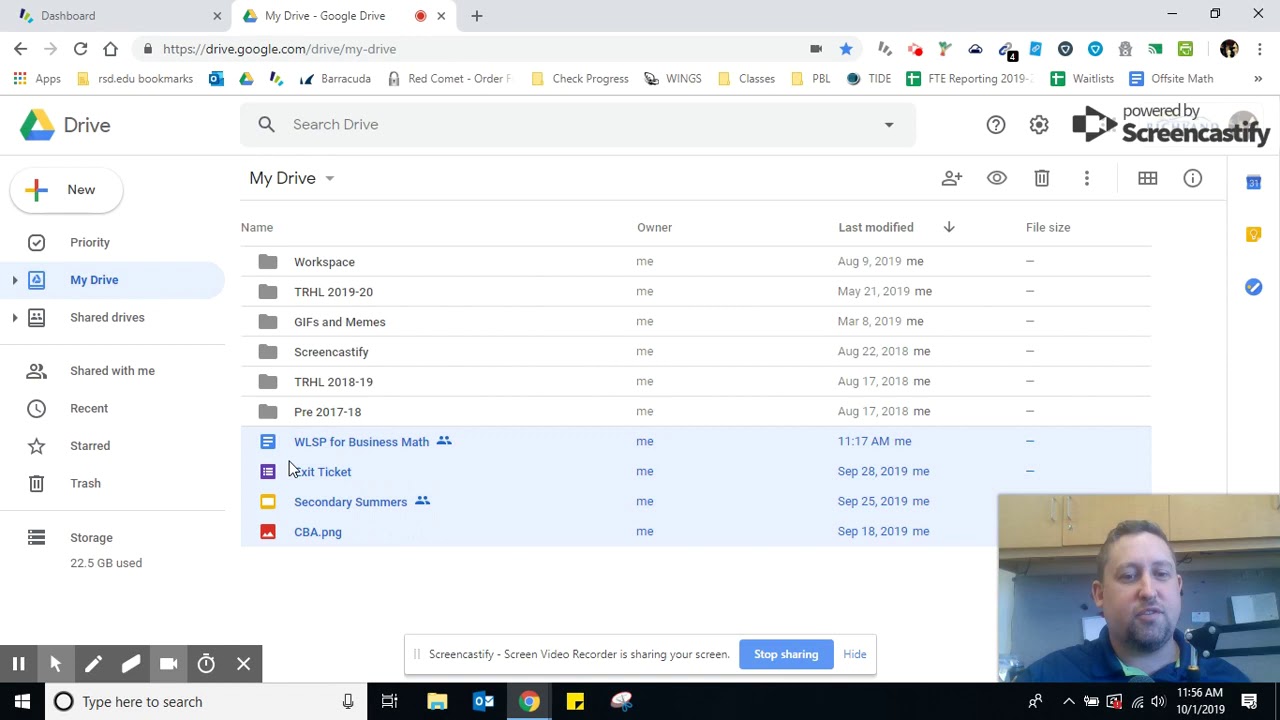Select the TRHL 2019-20 folder

click(696, 292)
